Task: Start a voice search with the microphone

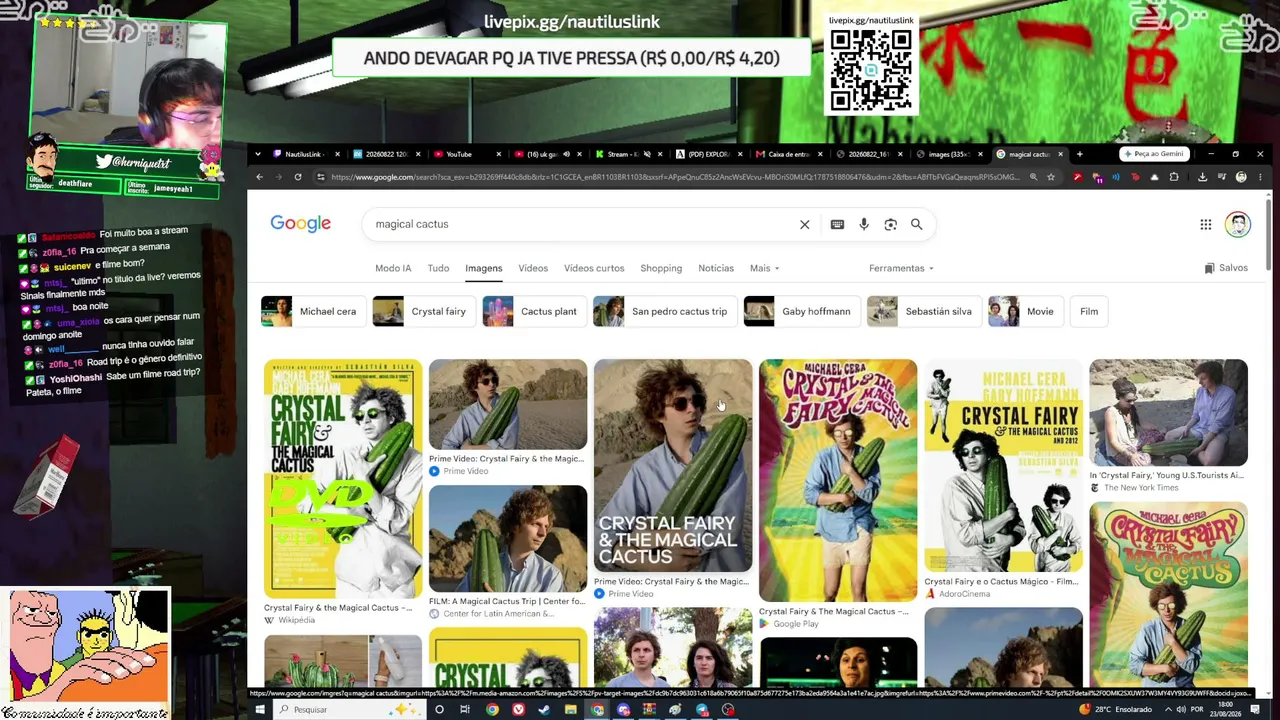Action: coord(864,224)
